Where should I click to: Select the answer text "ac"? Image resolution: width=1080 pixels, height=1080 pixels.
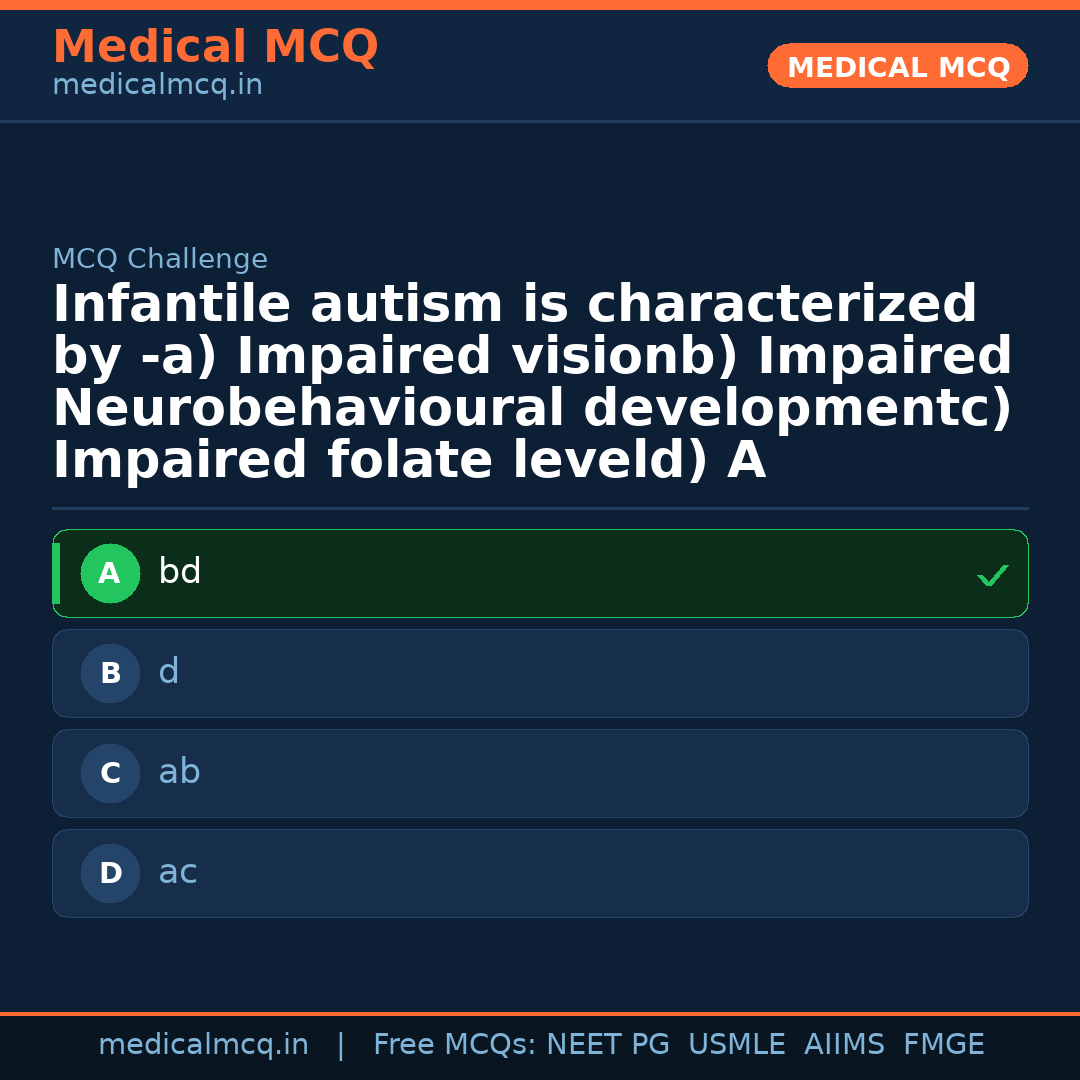(178, 872)
